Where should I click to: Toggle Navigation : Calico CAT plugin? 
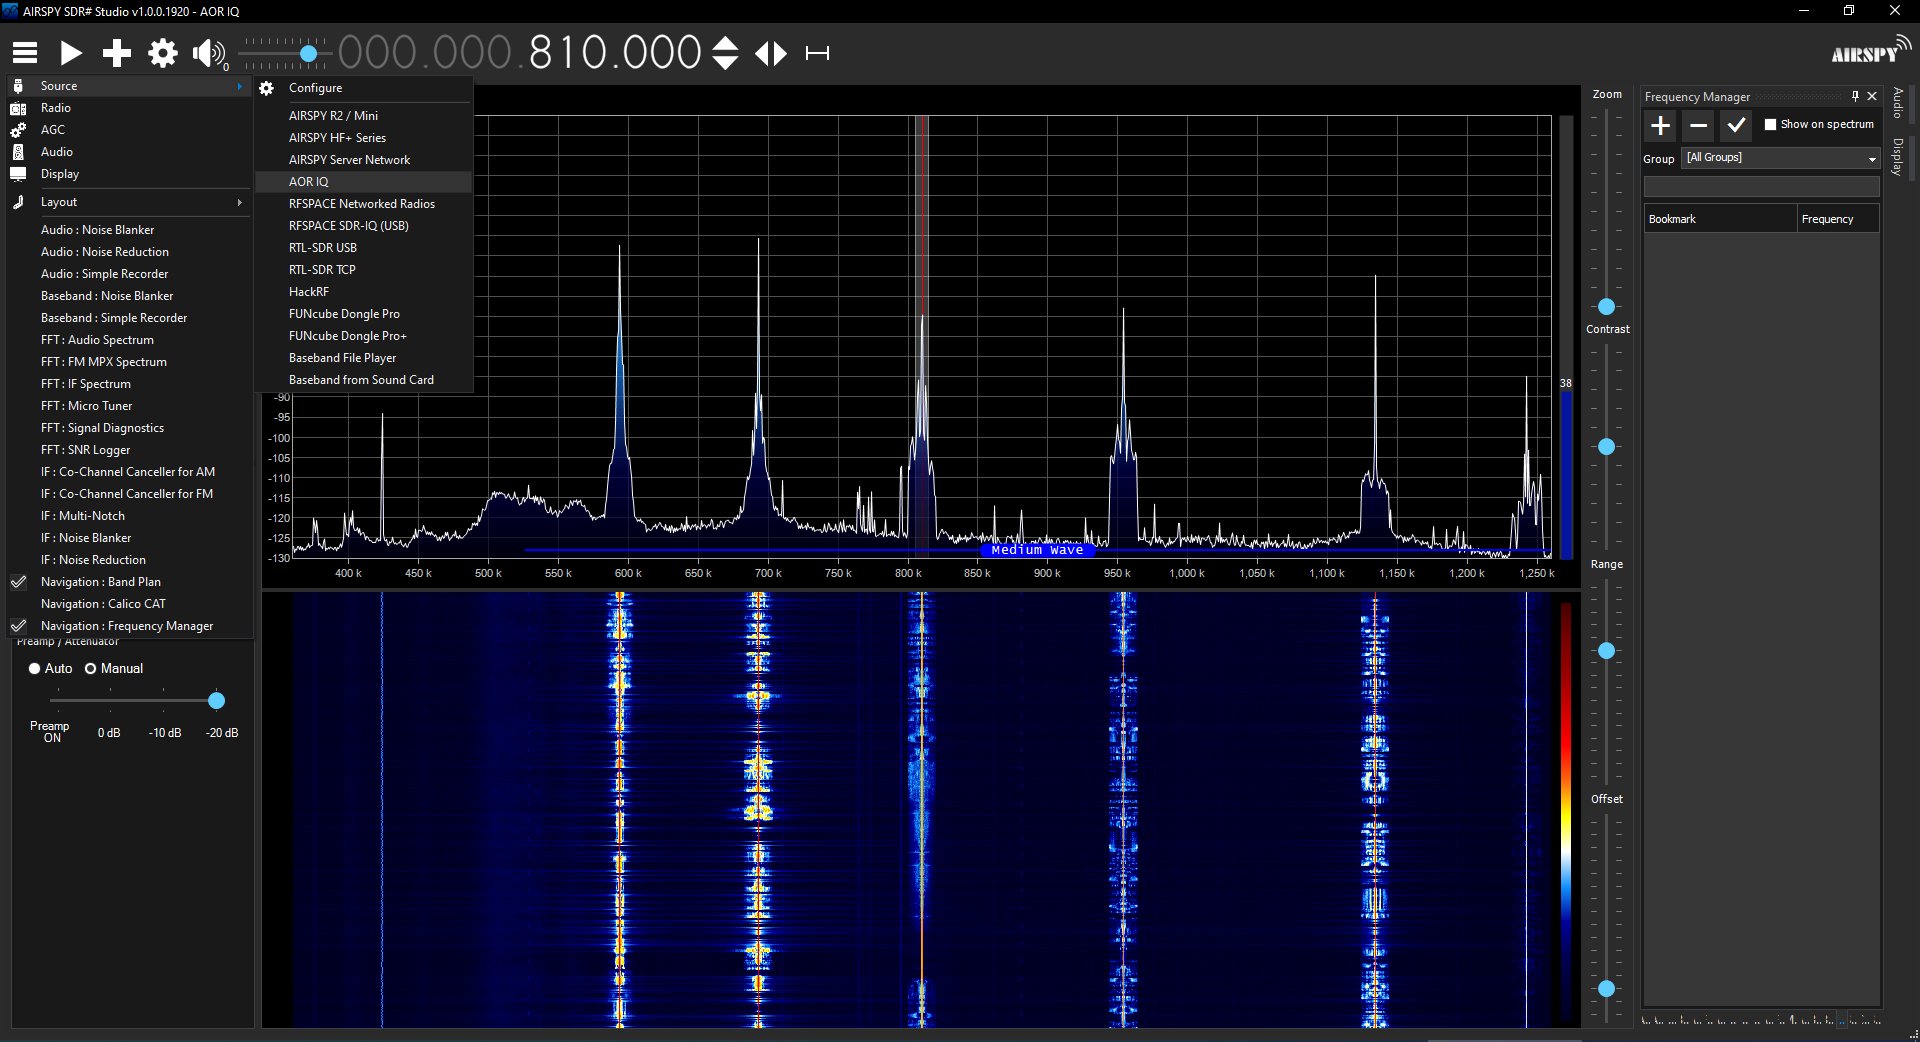point(129,604)
